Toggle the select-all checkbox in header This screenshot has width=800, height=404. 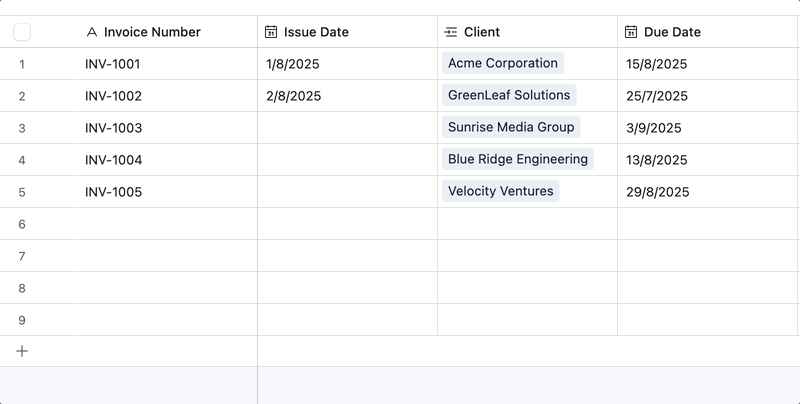(x=22, y=32)
